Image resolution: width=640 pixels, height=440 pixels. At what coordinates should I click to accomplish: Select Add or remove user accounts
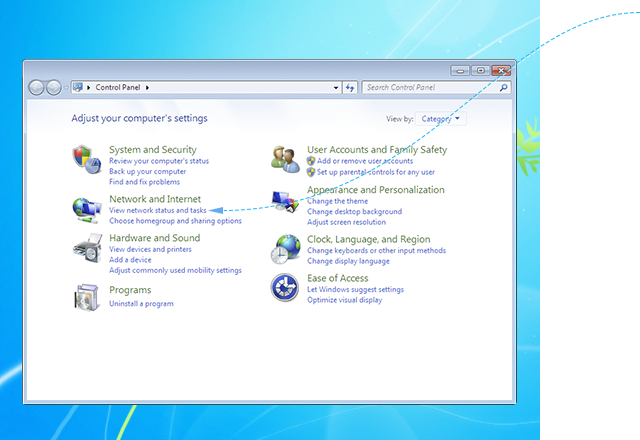coord(365,161)
